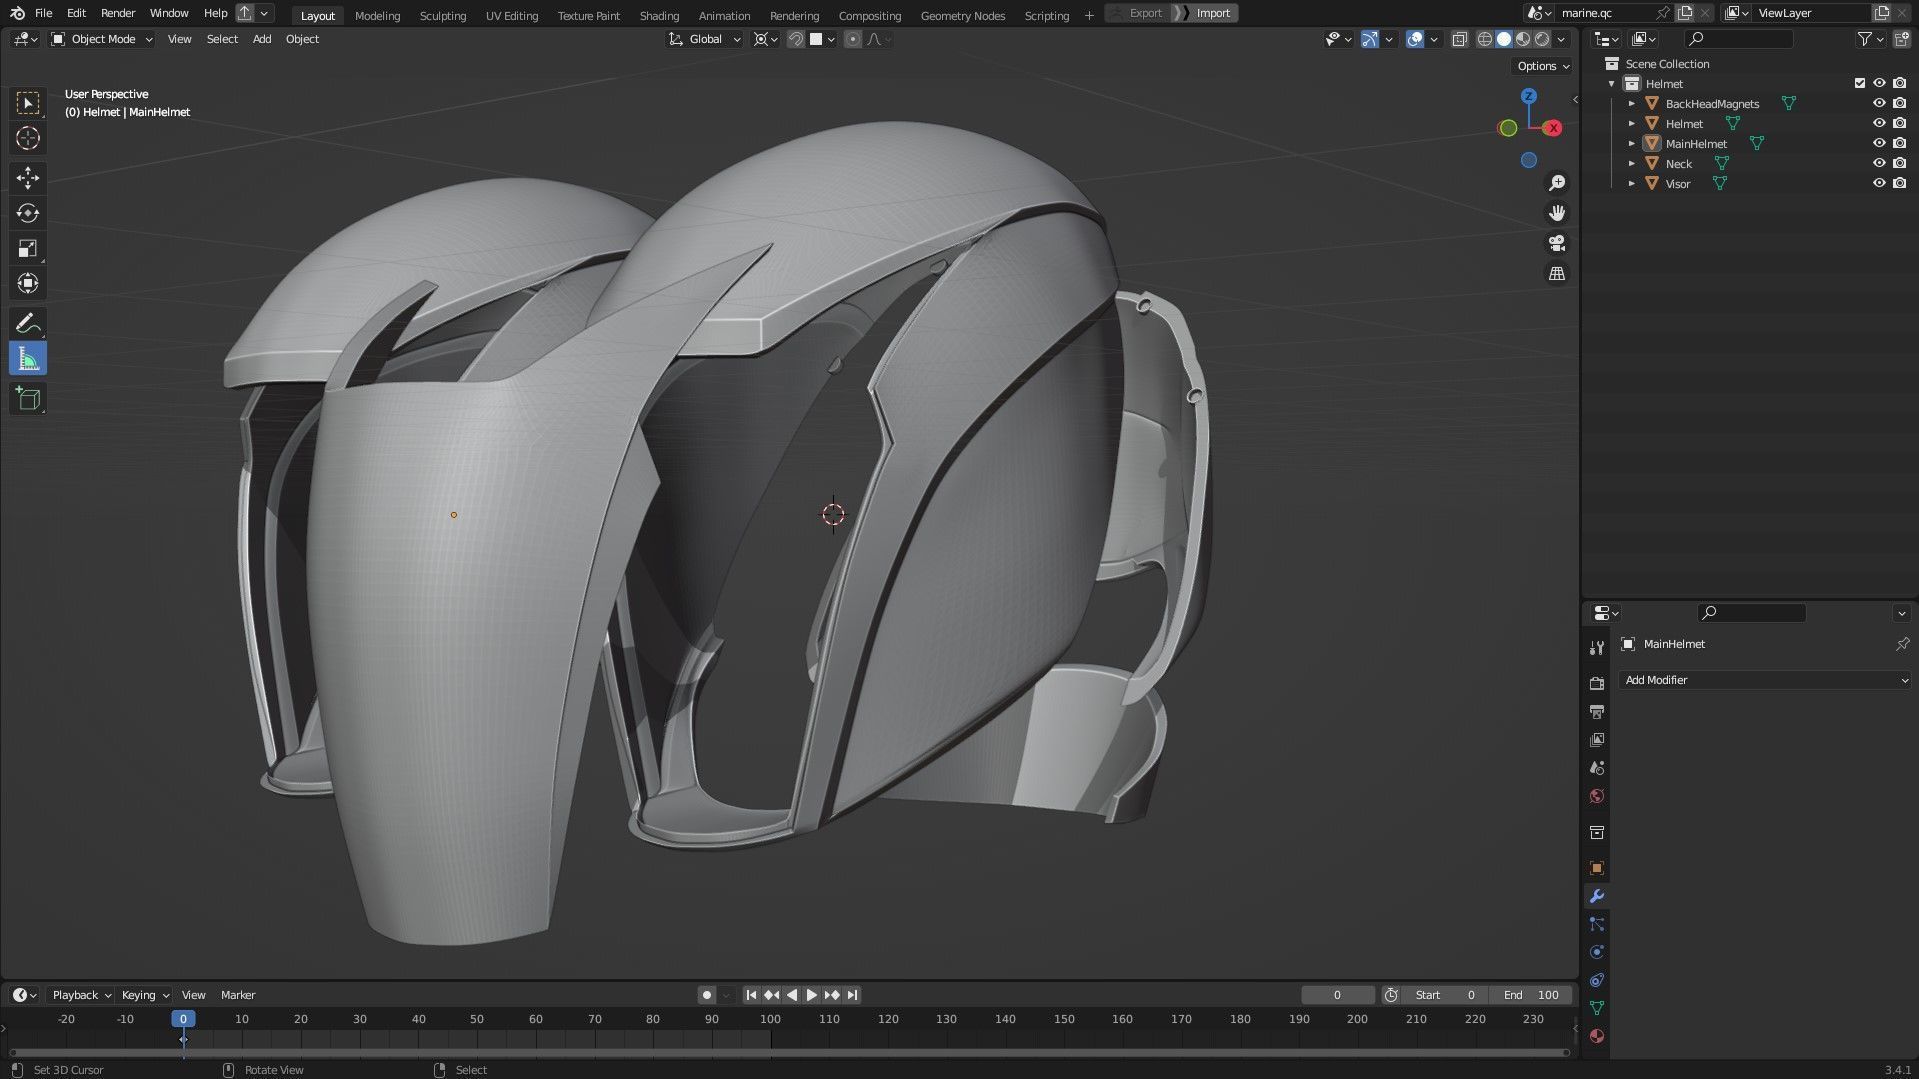Open the Object Data properties tab
Screen dimensions: 1919x1079
click(1597, 1008)
